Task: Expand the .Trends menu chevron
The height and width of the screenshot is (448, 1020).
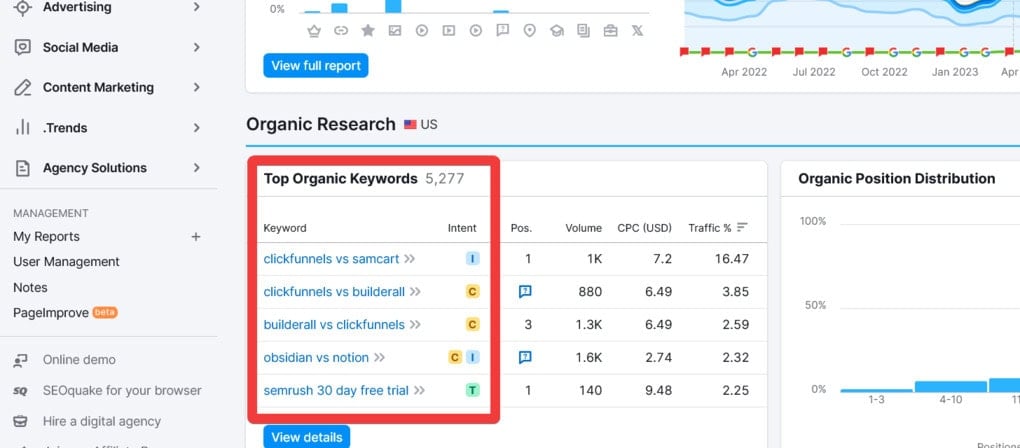Action: coord(196,127)
